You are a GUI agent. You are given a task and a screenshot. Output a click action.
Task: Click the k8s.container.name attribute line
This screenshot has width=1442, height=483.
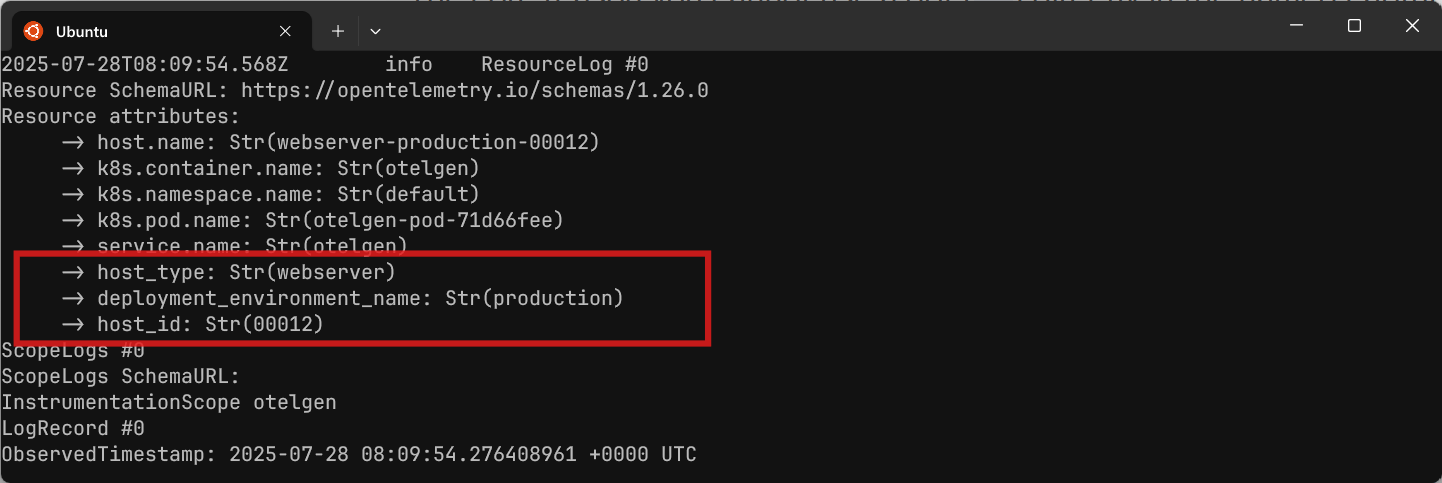pos(270,168)
